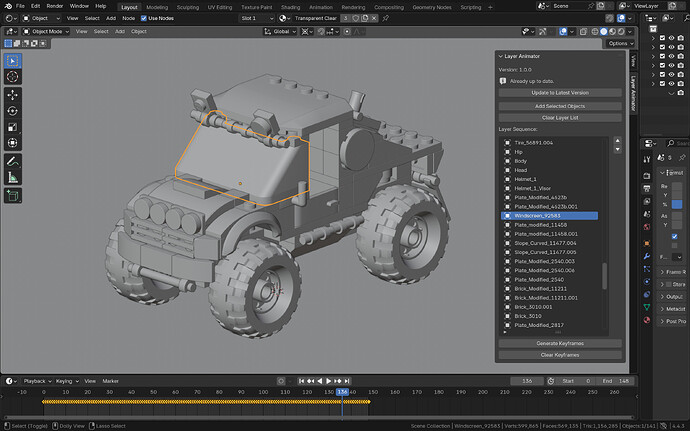Switch to the Shading workspace tab
Viewport: 690px width, 431px height.
click(290, 7)
